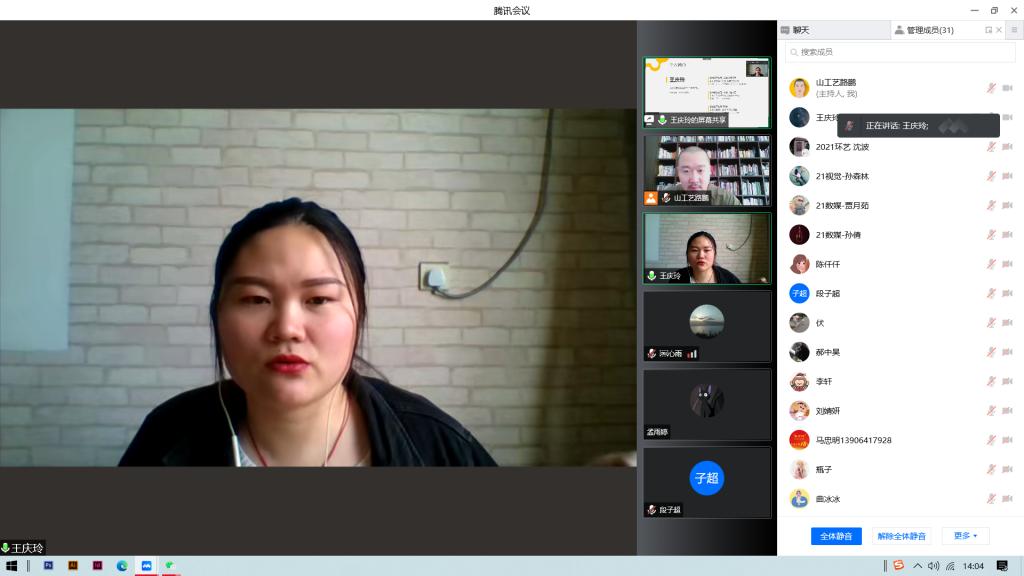Click the volume icon in system tray
The width and height of the screenshot is (1024, 576).
pos(933,566)
